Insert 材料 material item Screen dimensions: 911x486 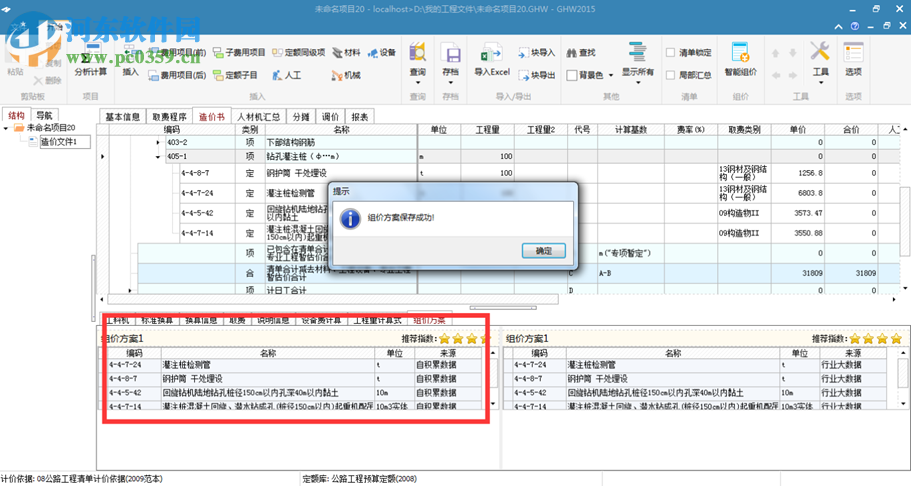point(346,53)
